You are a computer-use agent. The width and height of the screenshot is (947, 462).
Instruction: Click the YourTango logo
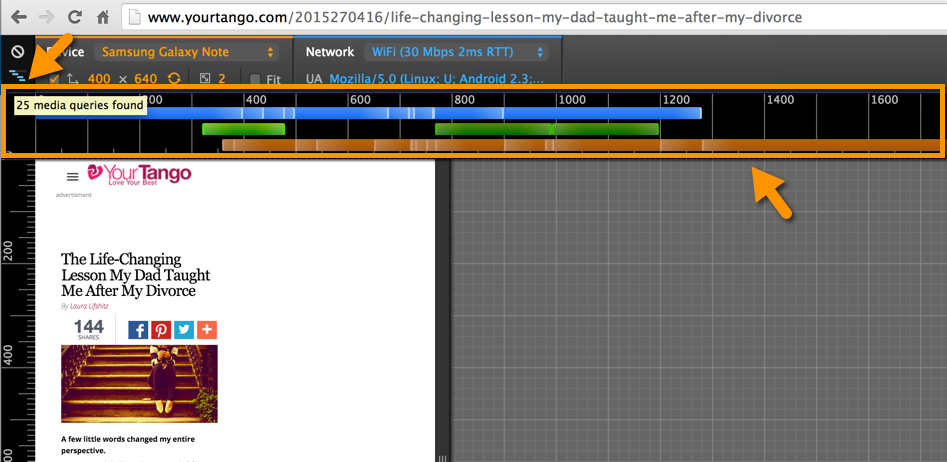click(x=139, y=175)
